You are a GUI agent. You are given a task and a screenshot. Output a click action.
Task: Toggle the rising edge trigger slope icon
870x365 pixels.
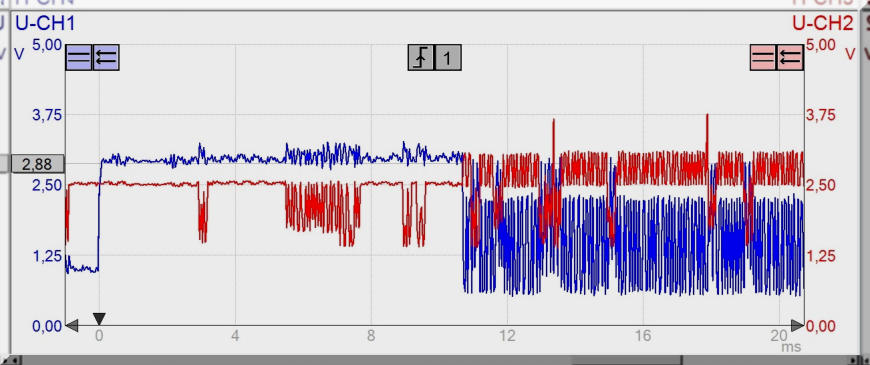pos(421,57)
